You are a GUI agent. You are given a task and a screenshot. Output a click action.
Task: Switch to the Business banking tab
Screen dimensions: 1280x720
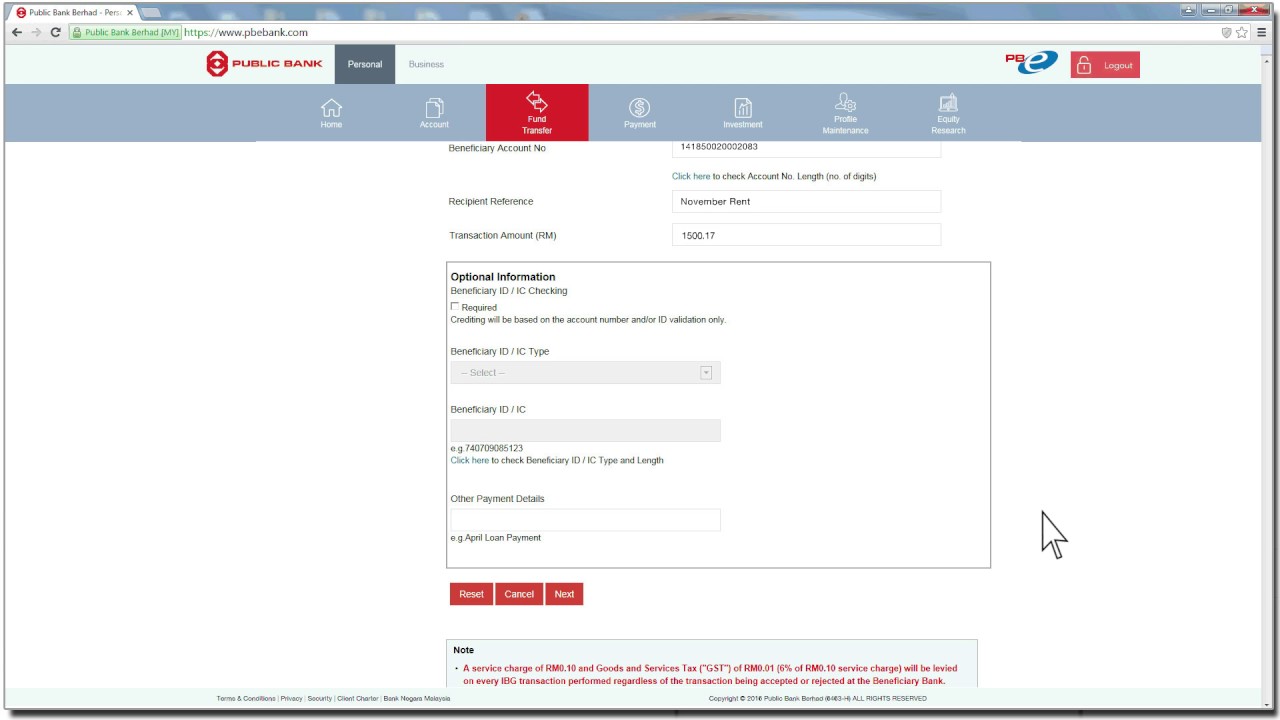pyautogui.click(x=426, y=64)
